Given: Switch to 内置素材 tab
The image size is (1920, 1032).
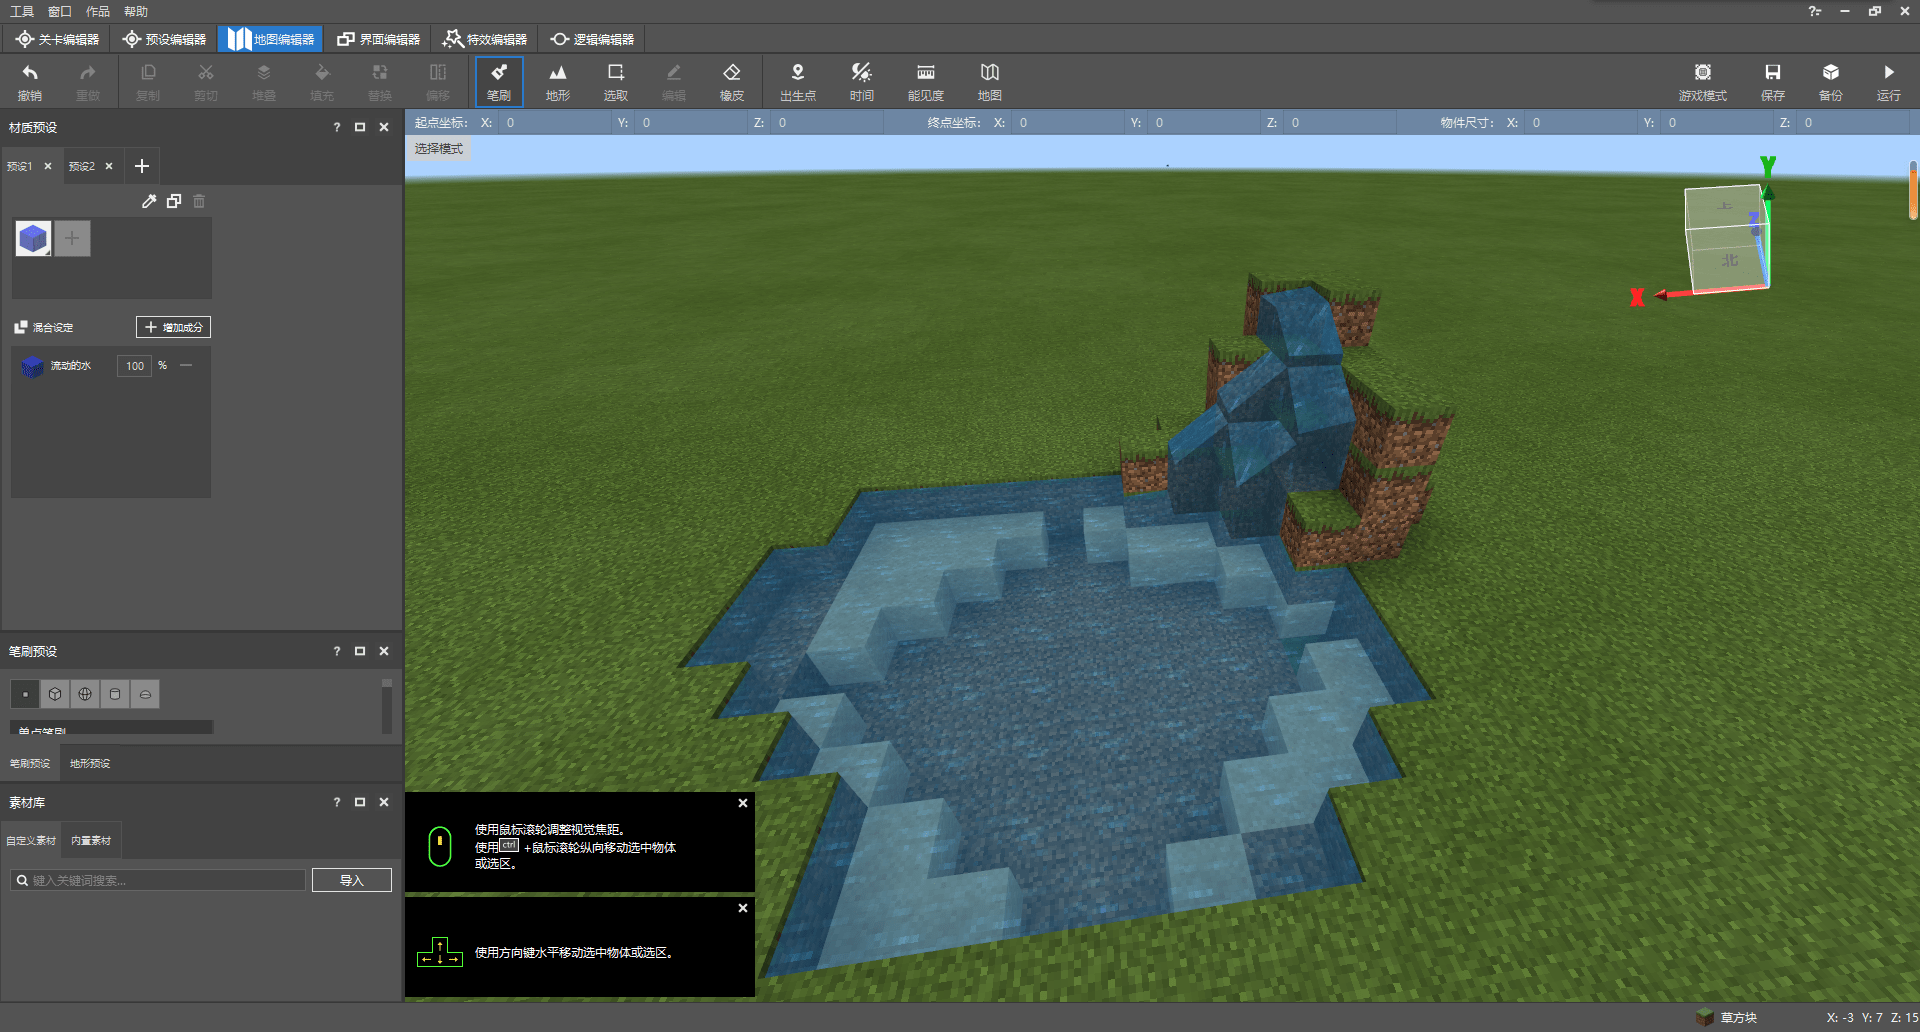Looking at the screenshot, I should (91, 840).
